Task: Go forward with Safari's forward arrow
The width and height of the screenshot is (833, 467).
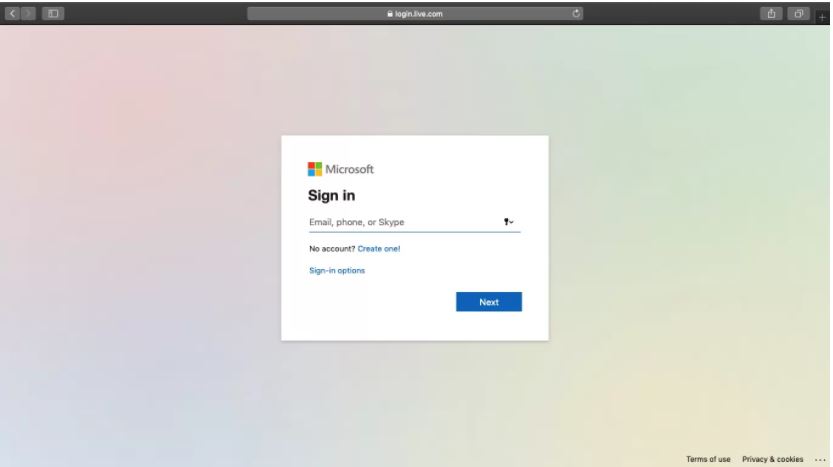Action: (28, 13)
